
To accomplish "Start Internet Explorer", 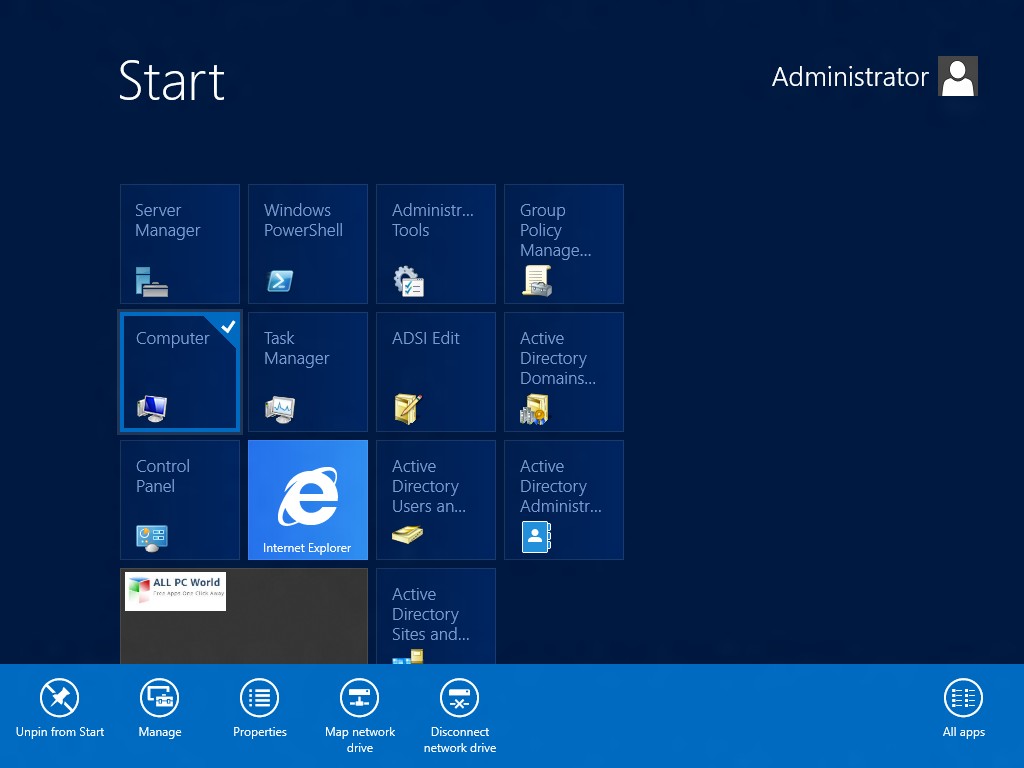I will pyautogui.click(x=307, y=499).
